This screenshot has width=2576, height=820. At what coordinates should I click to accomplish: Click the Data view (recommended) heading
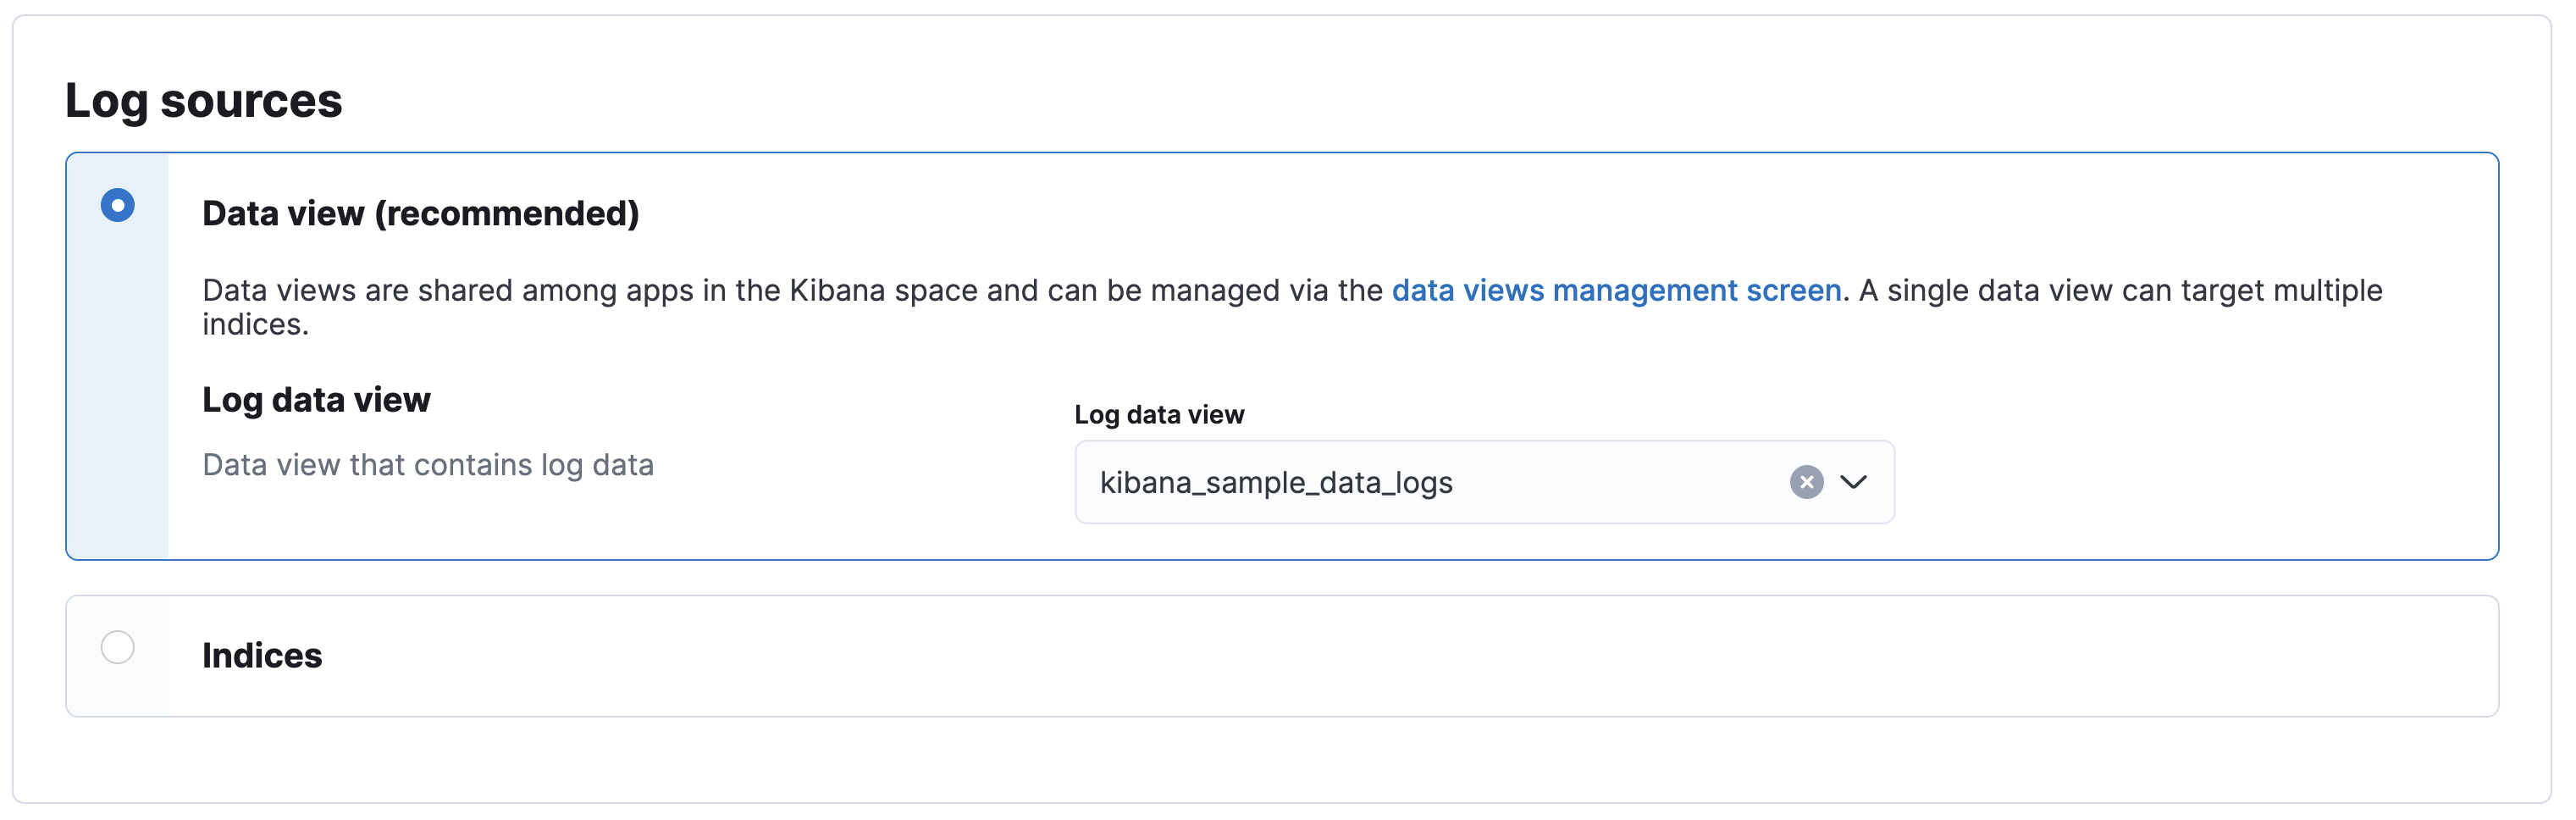coord(420,213)
